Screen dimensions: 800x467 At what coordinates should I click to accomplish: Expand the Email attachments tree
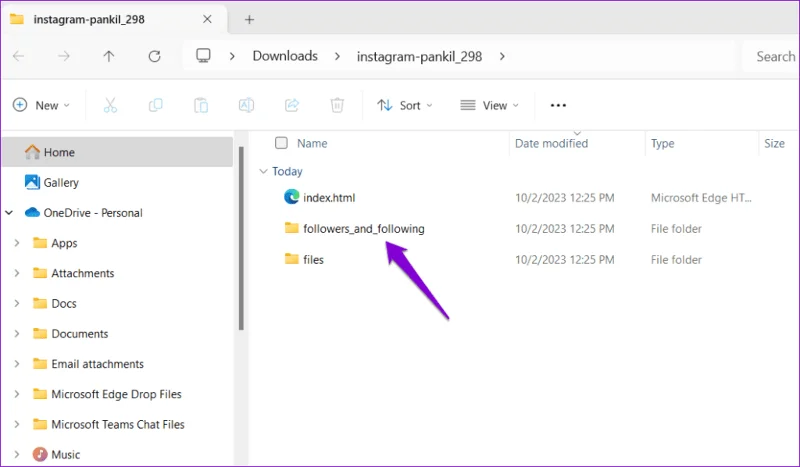17,364
